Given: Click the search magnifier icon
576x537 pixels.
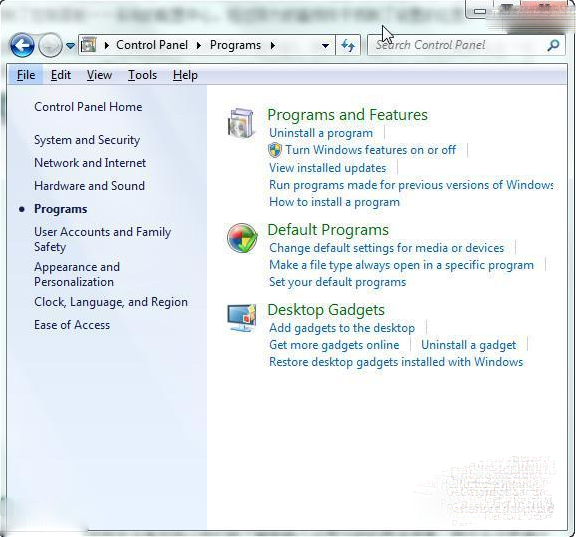Looking at the screenshot, I should (x=553, y=45).
